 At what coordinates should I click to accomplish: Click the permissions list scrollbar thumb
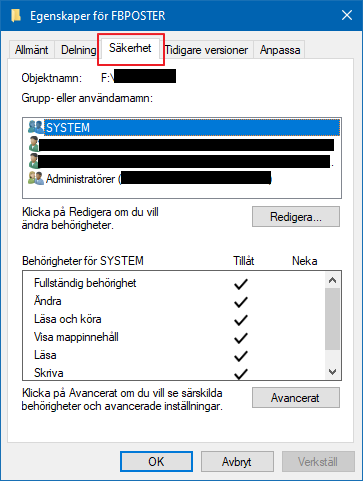click(332, 319)
